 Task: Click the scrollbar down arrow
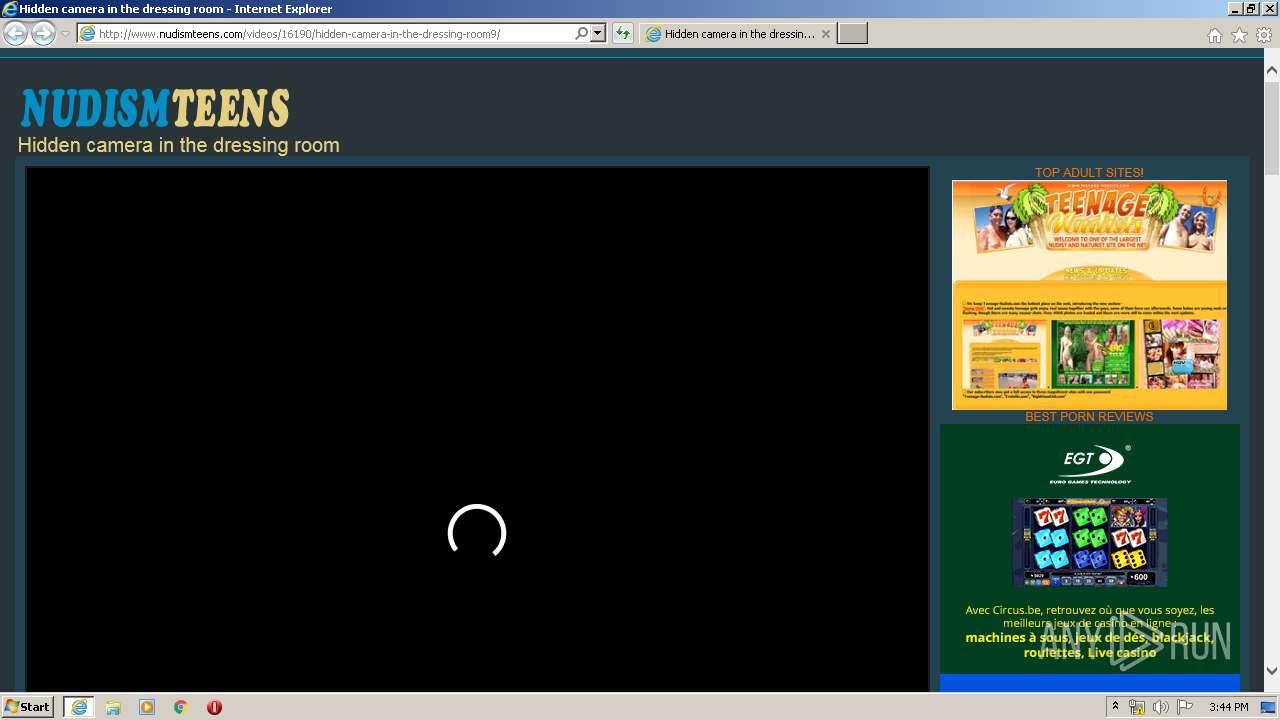(1272, 672)
